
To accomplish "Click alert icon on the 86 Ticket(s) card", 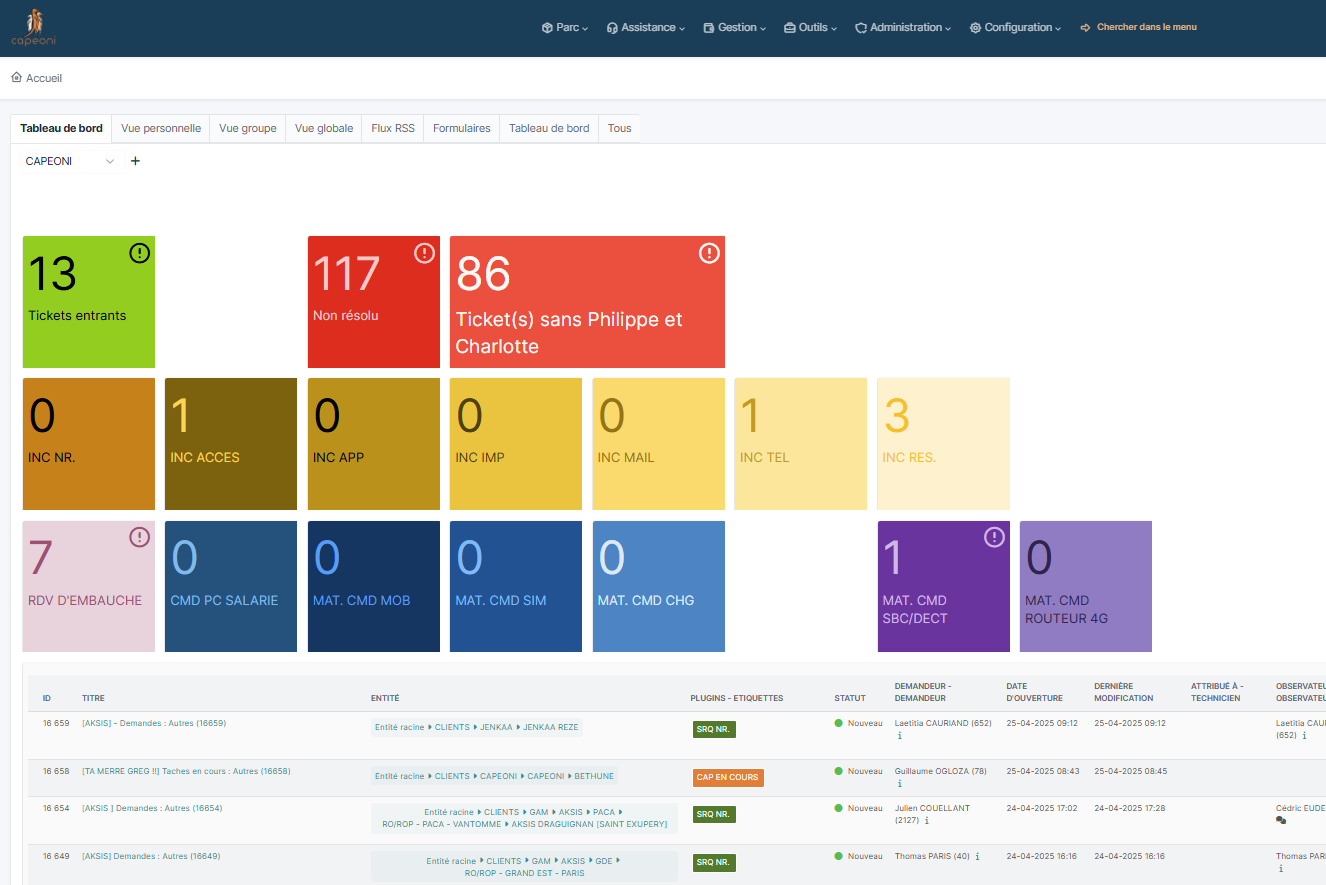I will coord(709,253).
